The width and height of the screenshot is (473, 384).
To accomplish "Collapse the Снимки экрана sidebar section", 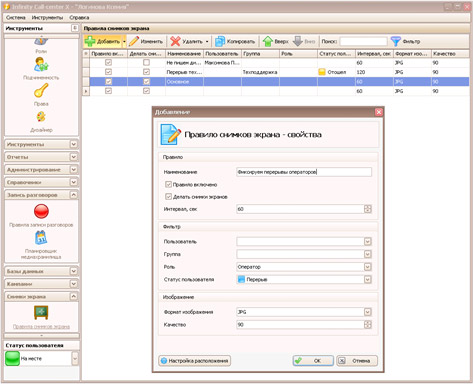I will pyautogui.click(x=74, y=297).
